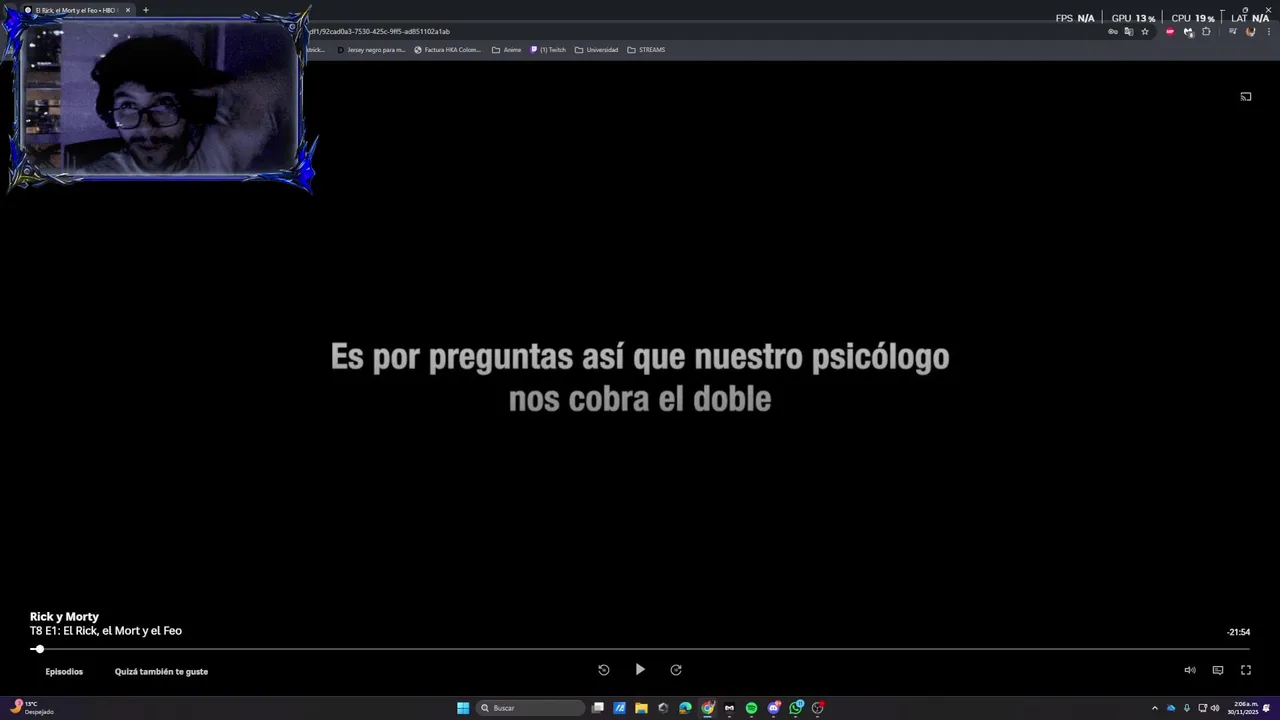Open Task View on taskbar
The width and height of the screenshot is (1280, 720).
(x=597, y=708)
